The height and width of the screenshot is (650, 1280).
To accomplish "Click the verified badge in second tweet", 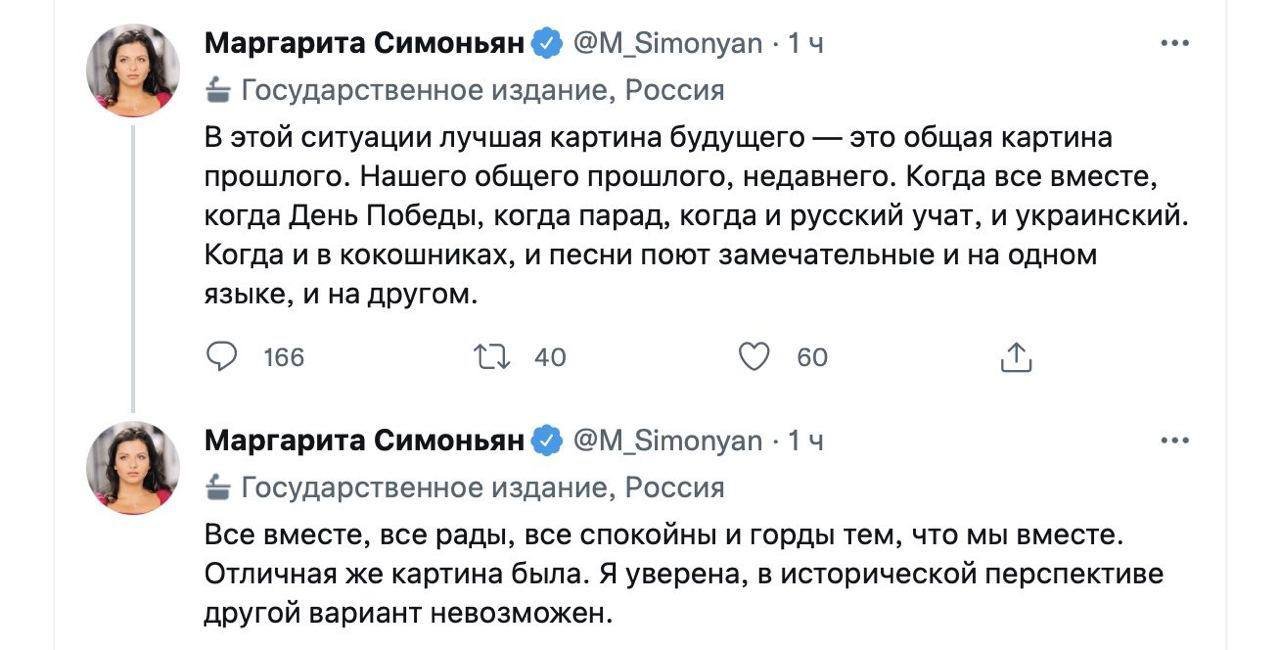I will (546, 440).
